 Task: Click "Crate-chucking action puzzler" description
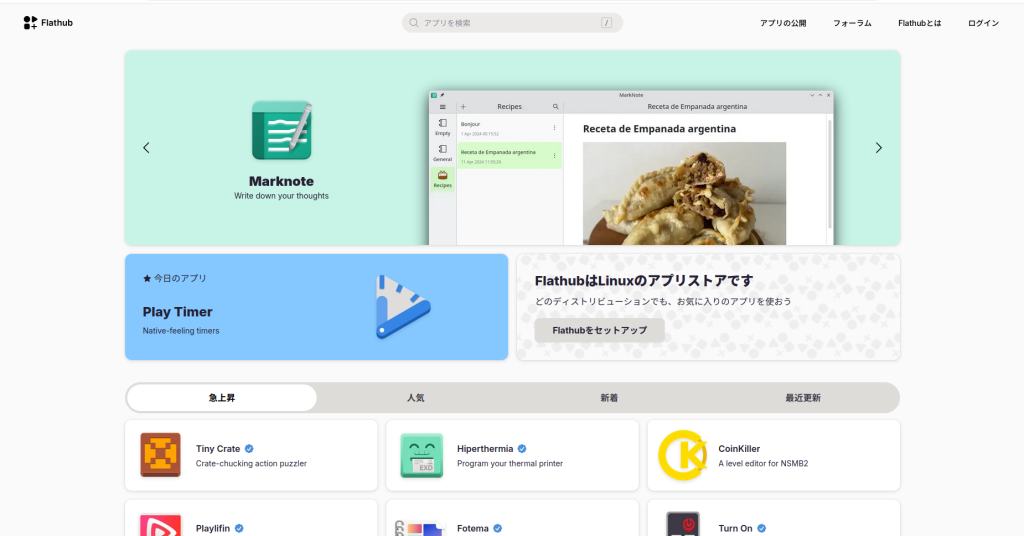[x=251, y=464]
